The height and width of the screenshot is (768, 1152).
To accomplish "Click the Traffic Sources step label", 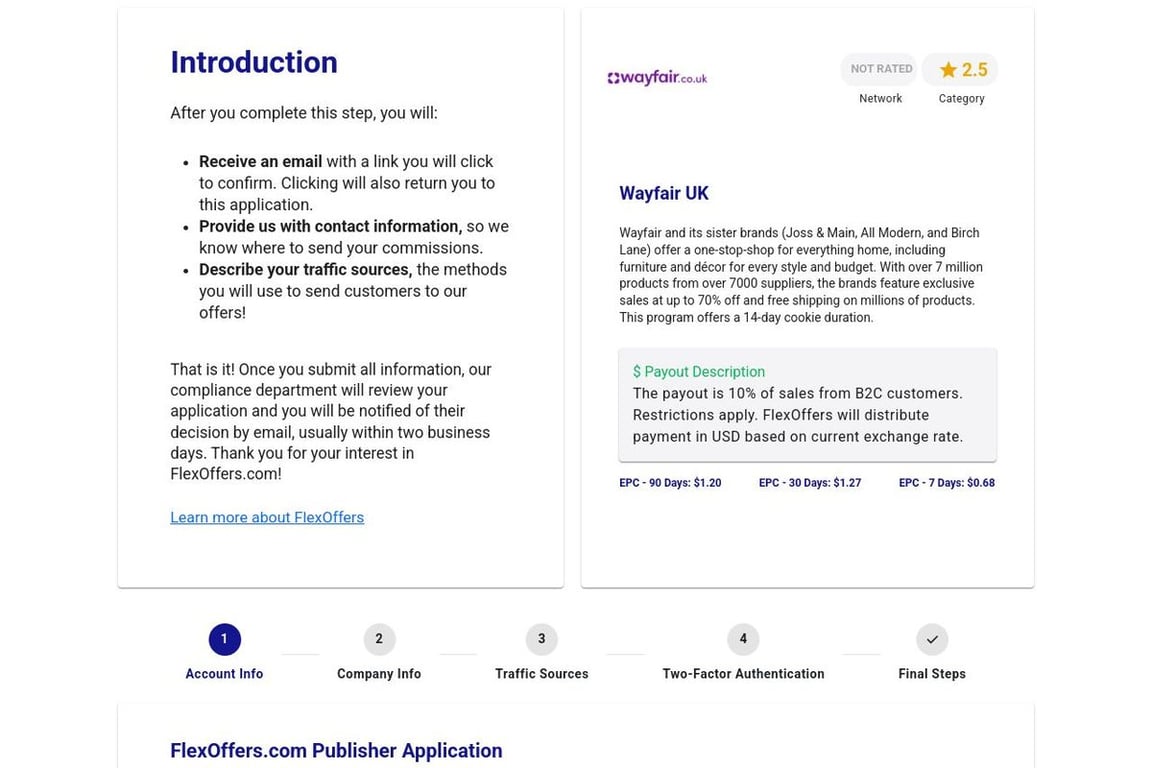I will pos(541,674).
